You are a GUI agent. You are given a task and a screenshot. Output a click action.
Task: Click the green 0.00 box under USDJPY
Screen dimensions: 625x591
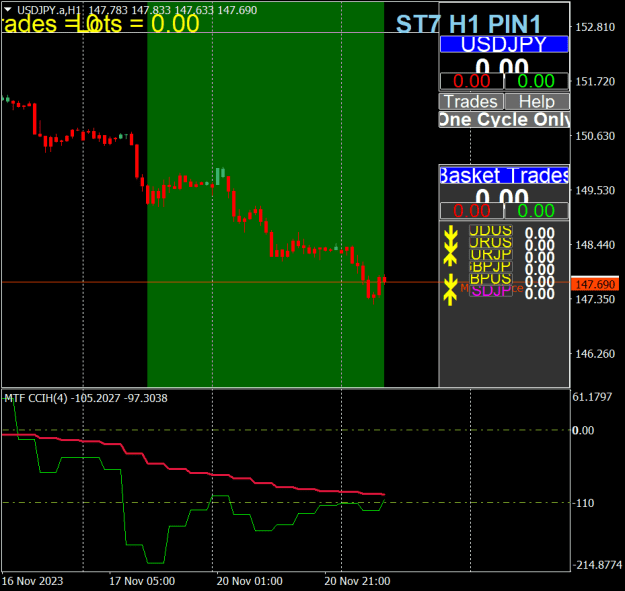[x=536, y=81]
